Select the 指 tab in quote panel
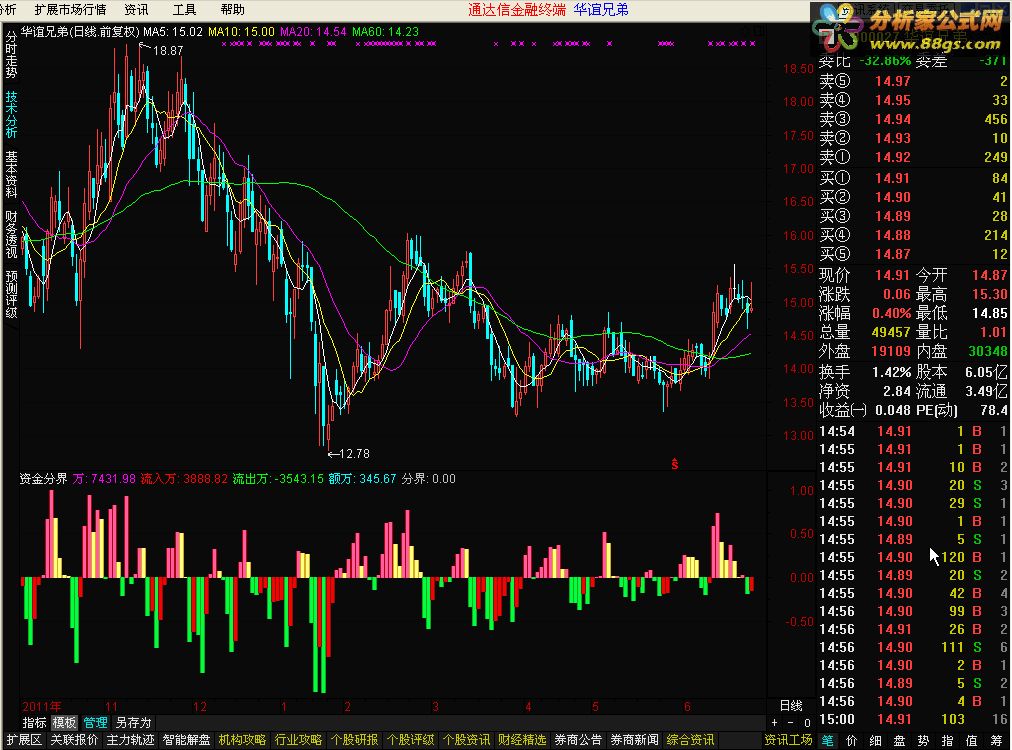Viewport: 1012px width, 750px height. (947, 740)
